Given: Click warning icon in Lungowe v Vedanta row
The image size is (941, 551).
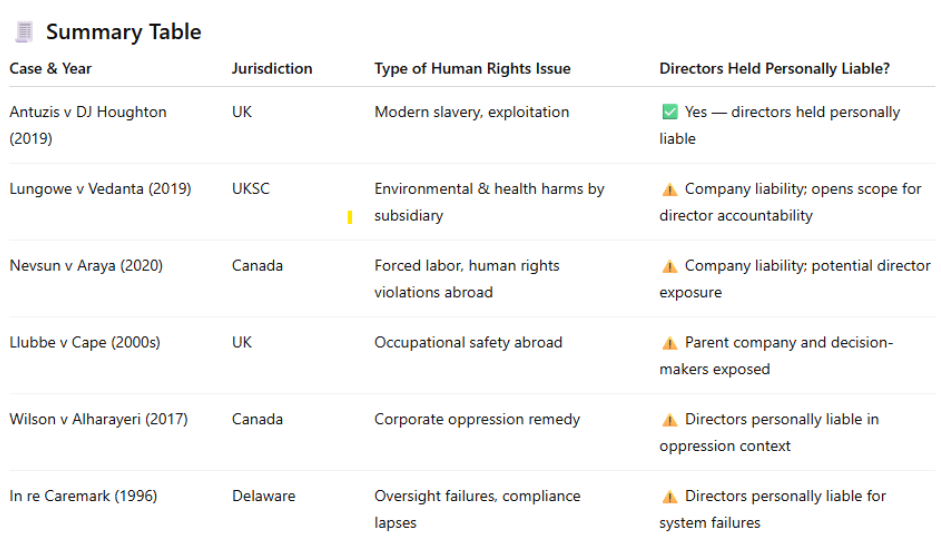Looking at the screenshot, I should coord(669,189).
